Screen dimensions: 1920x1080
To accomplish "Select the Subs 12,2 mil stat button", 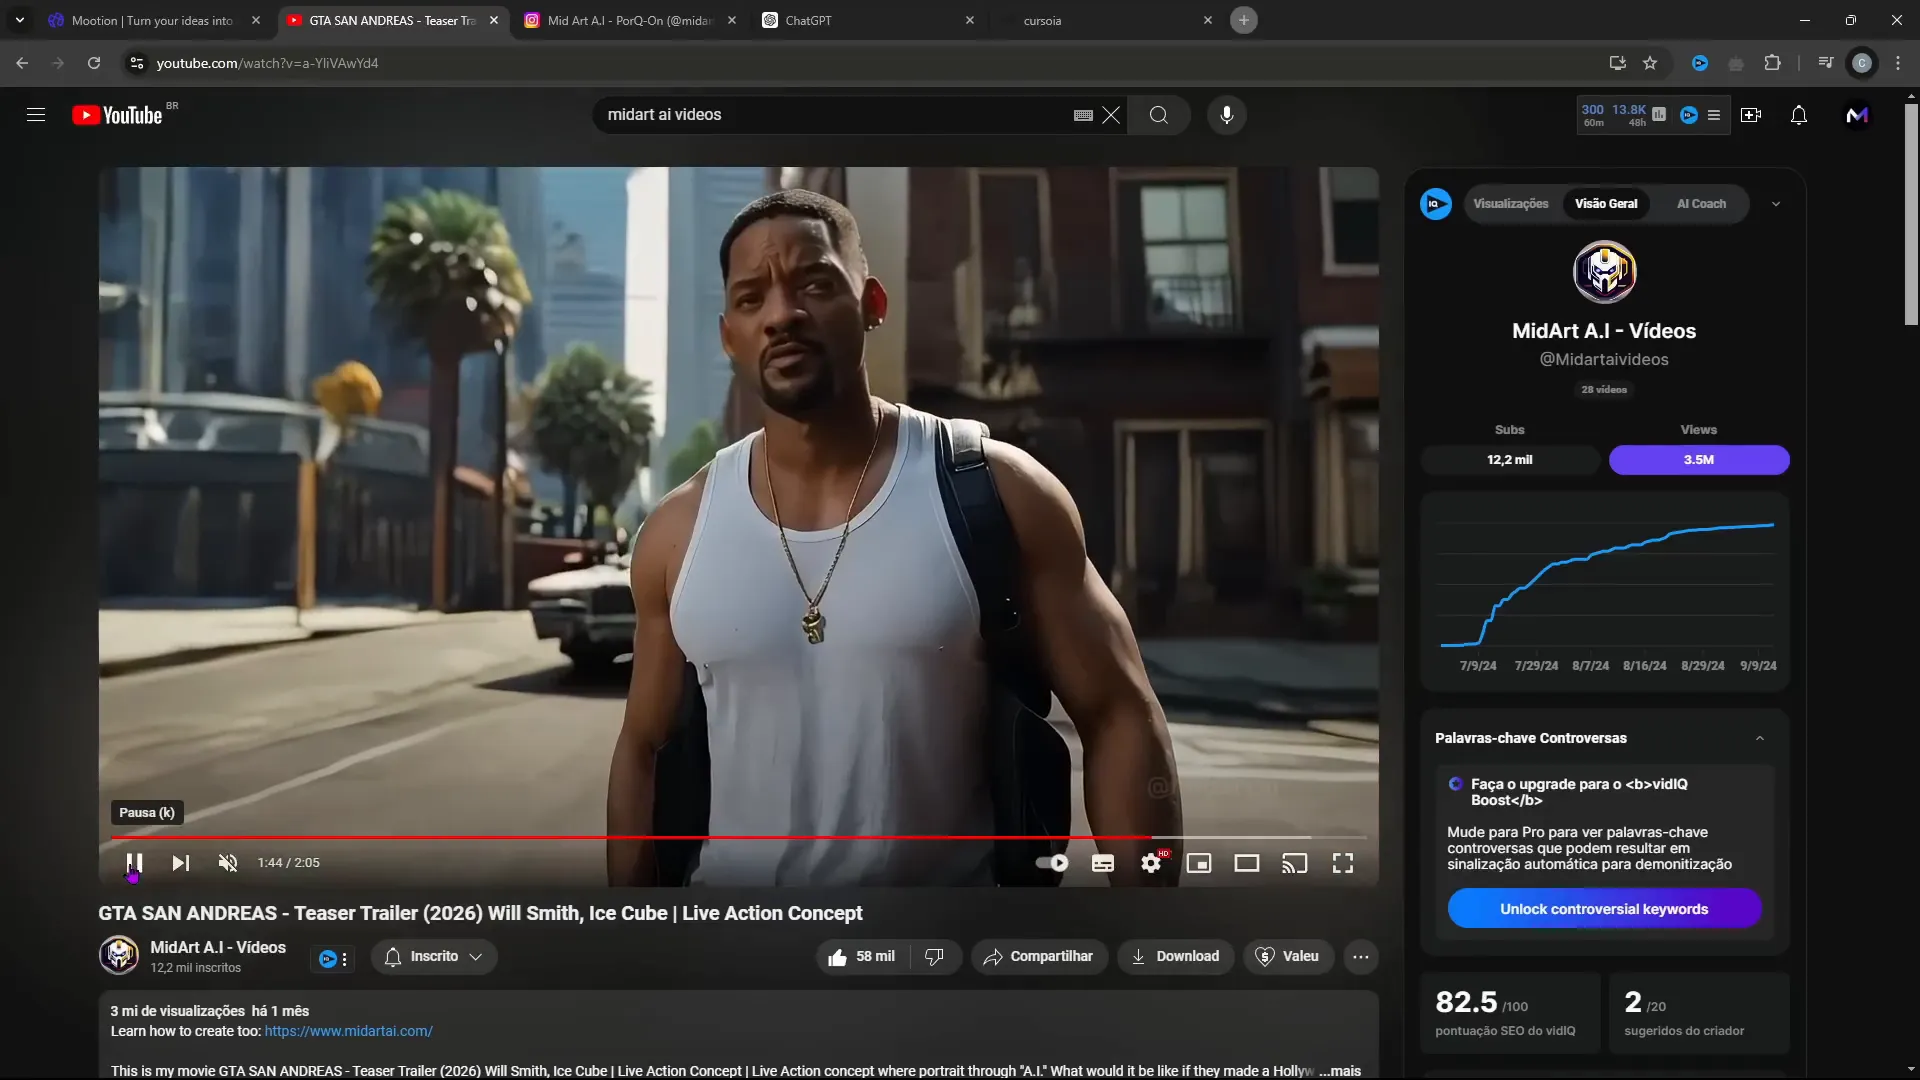I will [1510, 460].
